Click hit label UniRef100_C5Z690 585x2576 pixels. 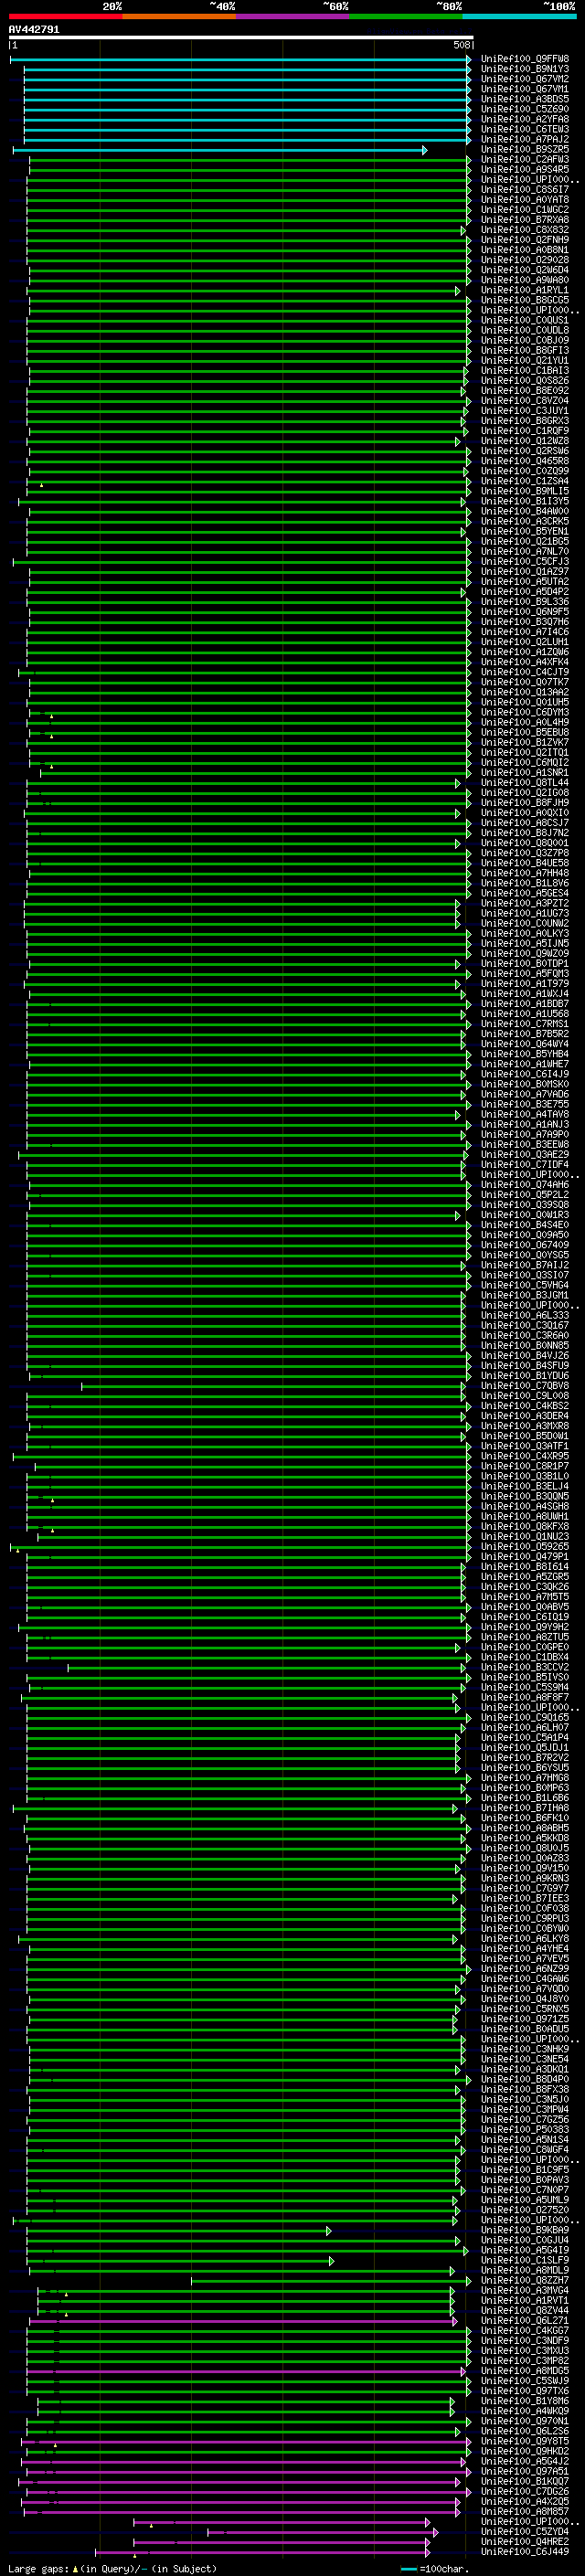click(x=525, y=109)
